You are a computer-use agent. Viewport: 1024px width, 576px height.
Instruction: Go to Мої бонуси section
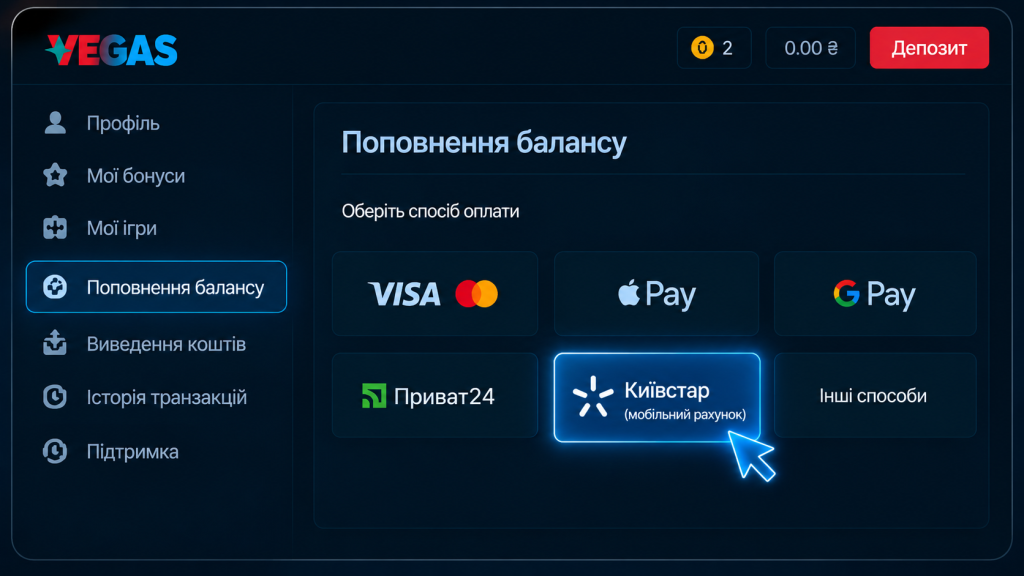click(x=136, y=176)
